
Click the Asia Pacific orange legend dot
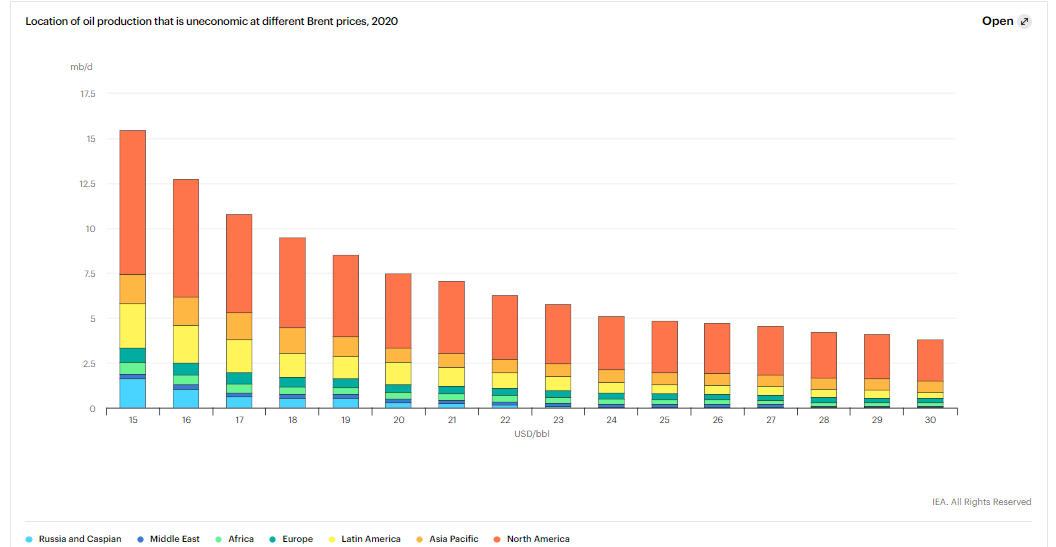419,540
